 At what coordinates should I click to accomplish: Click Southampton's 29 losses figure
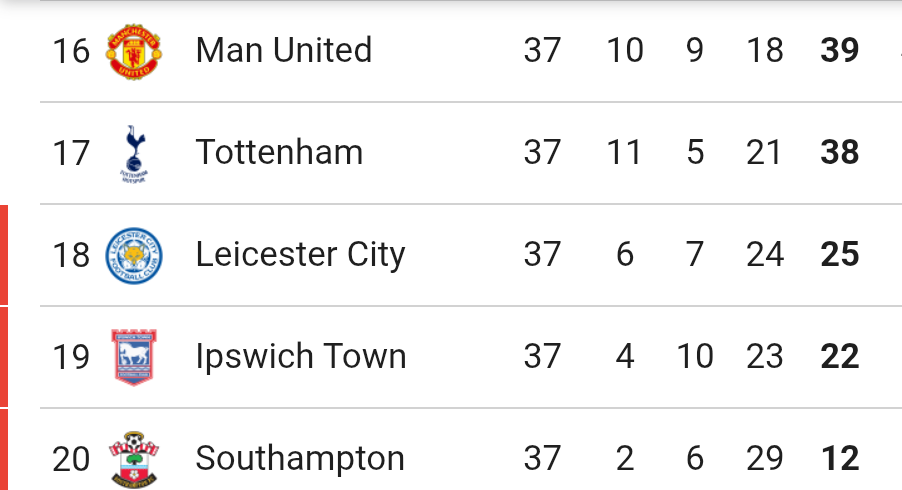tap(765, 458)
